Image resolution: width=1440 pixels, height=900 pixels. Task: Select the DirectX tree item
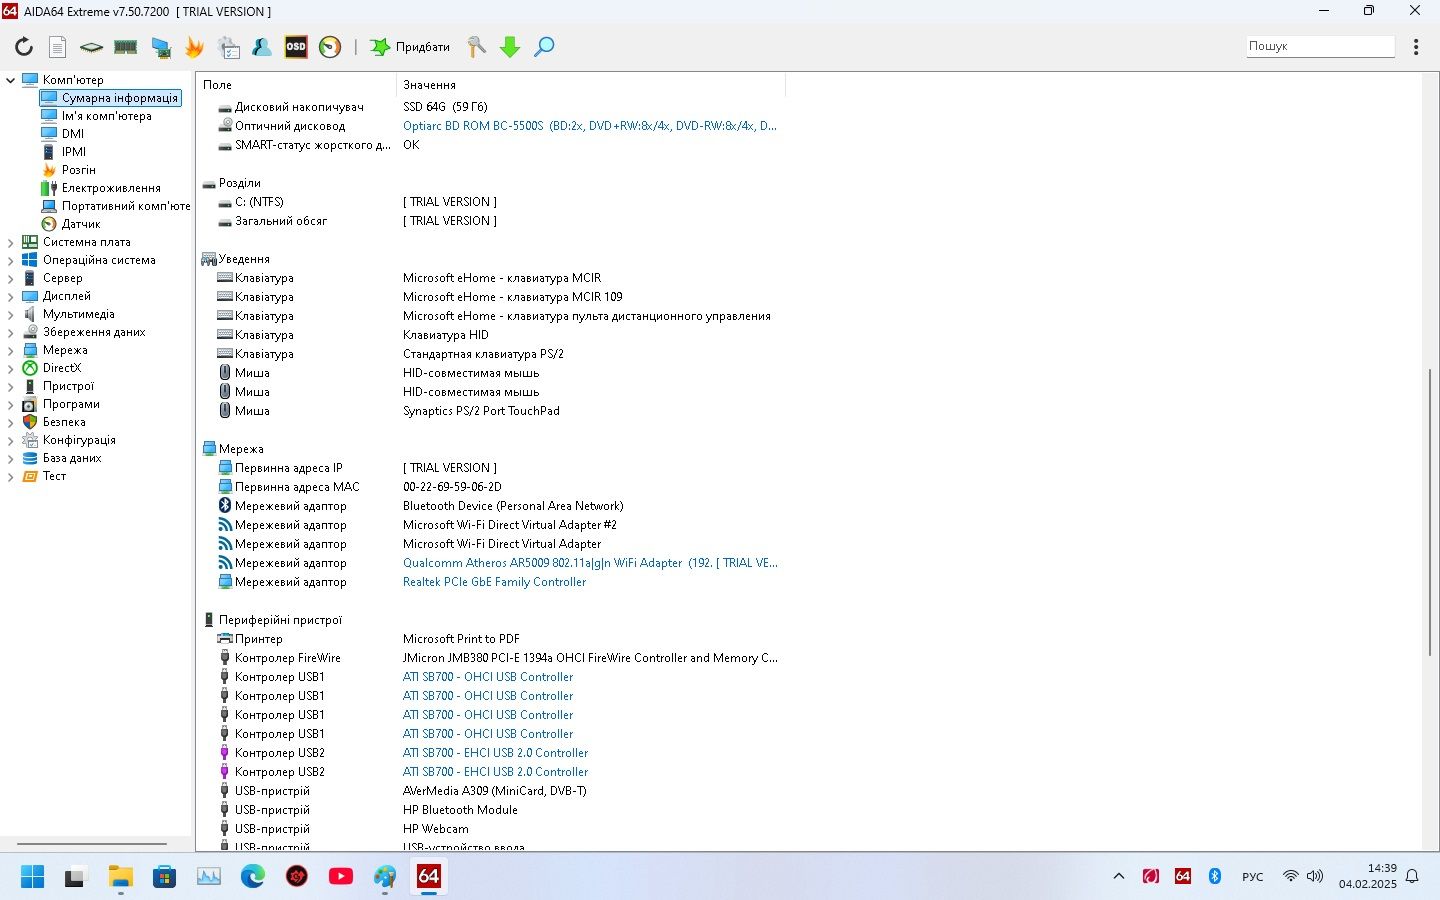click(61, 368)
